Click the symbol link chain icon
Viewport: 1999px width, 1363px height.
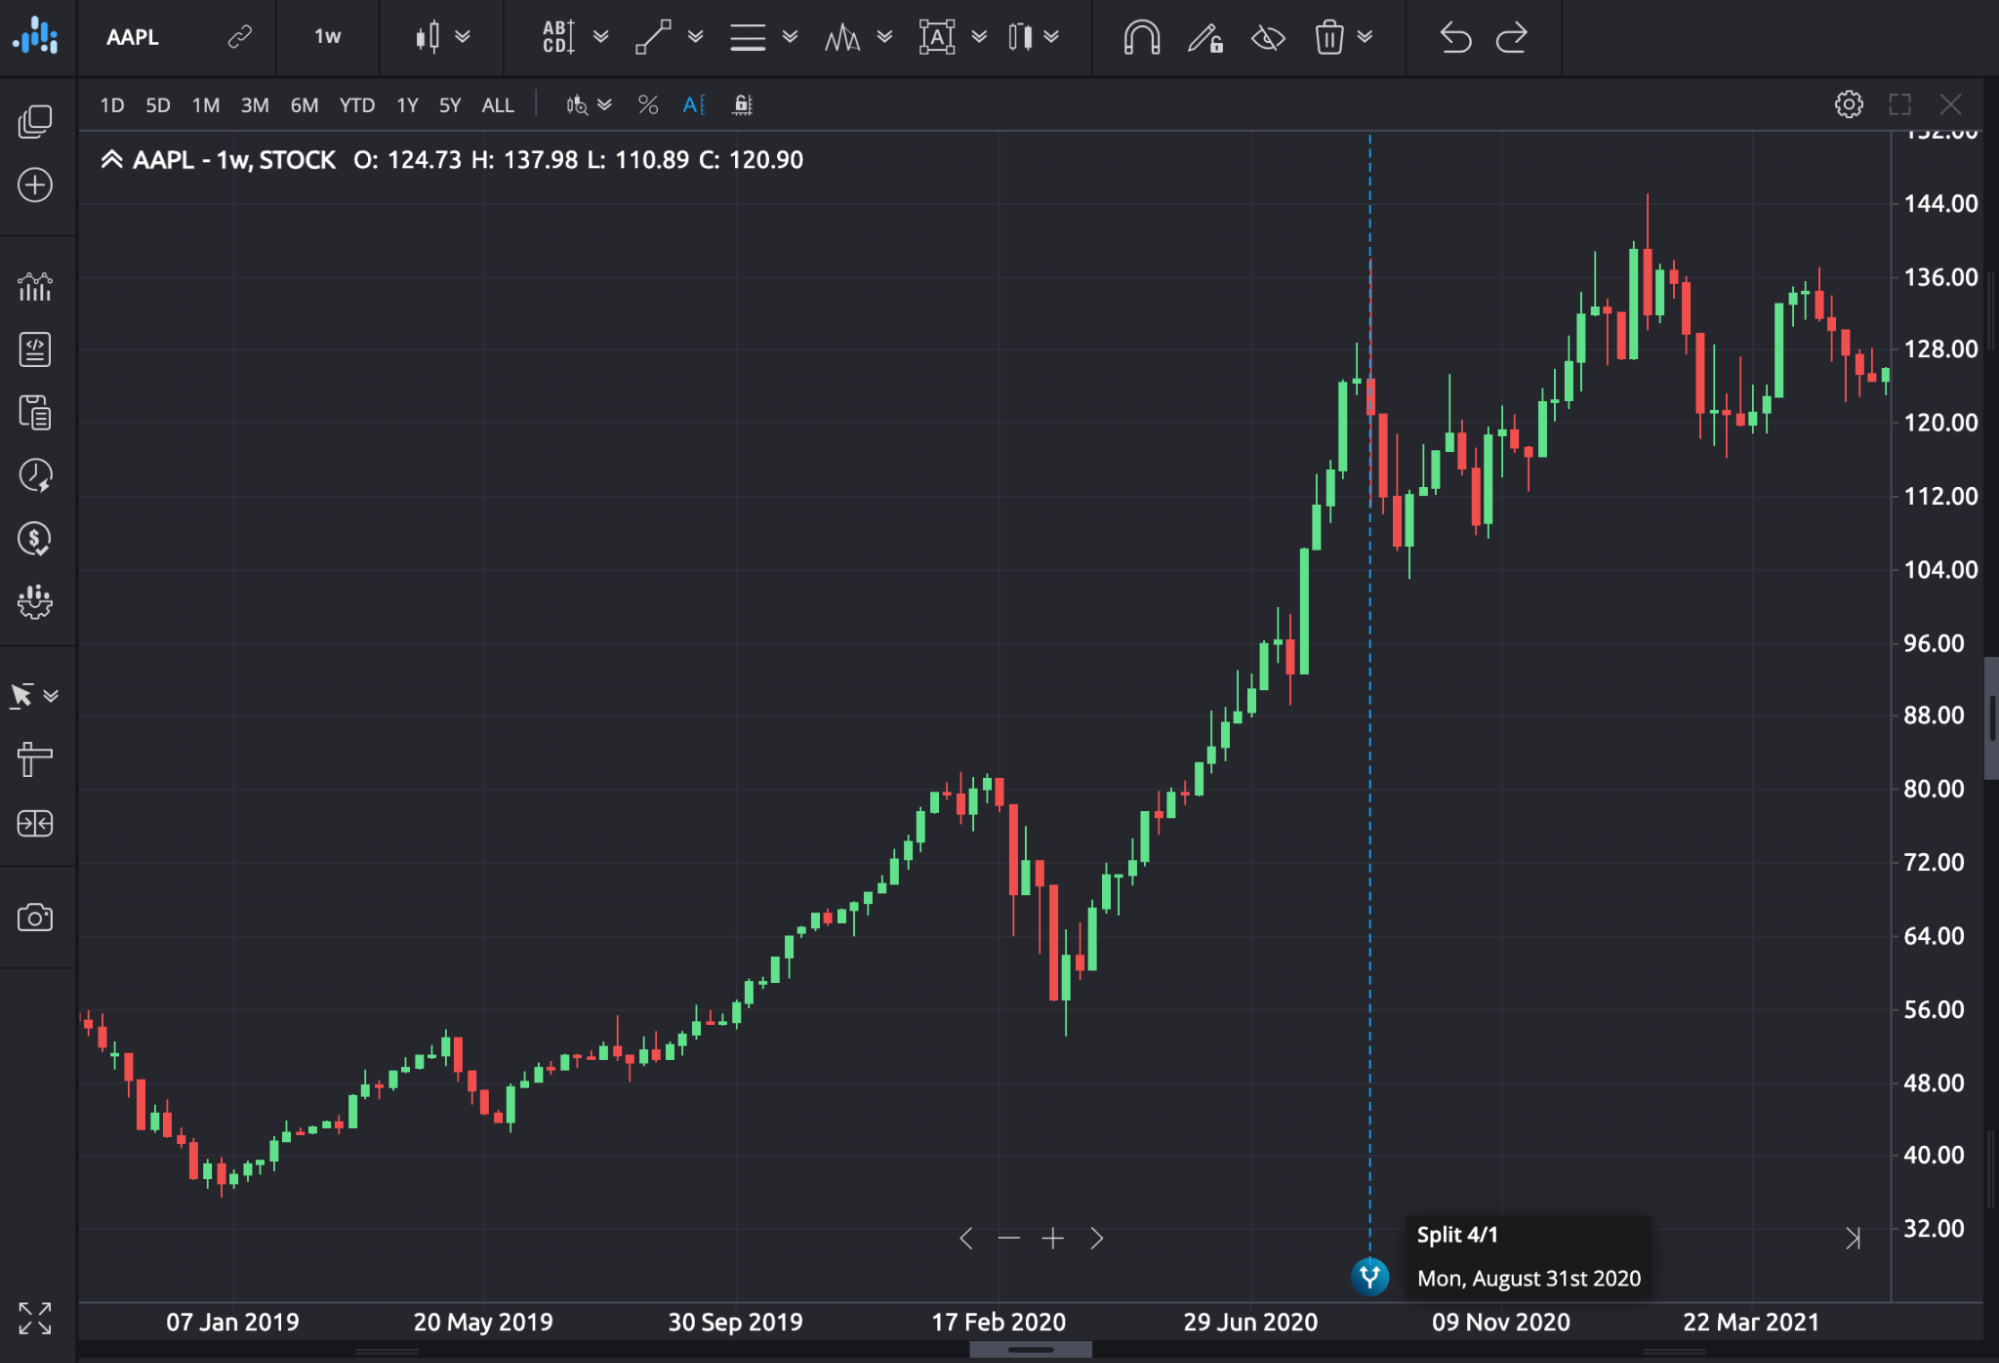pos(239,37)
